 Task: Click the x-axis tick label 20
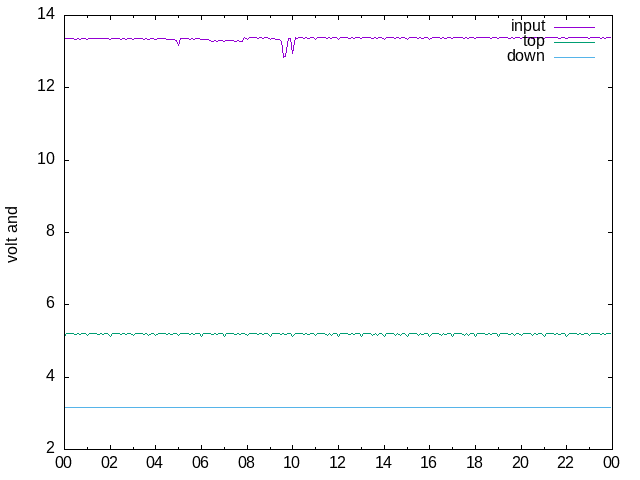(520, 463)
